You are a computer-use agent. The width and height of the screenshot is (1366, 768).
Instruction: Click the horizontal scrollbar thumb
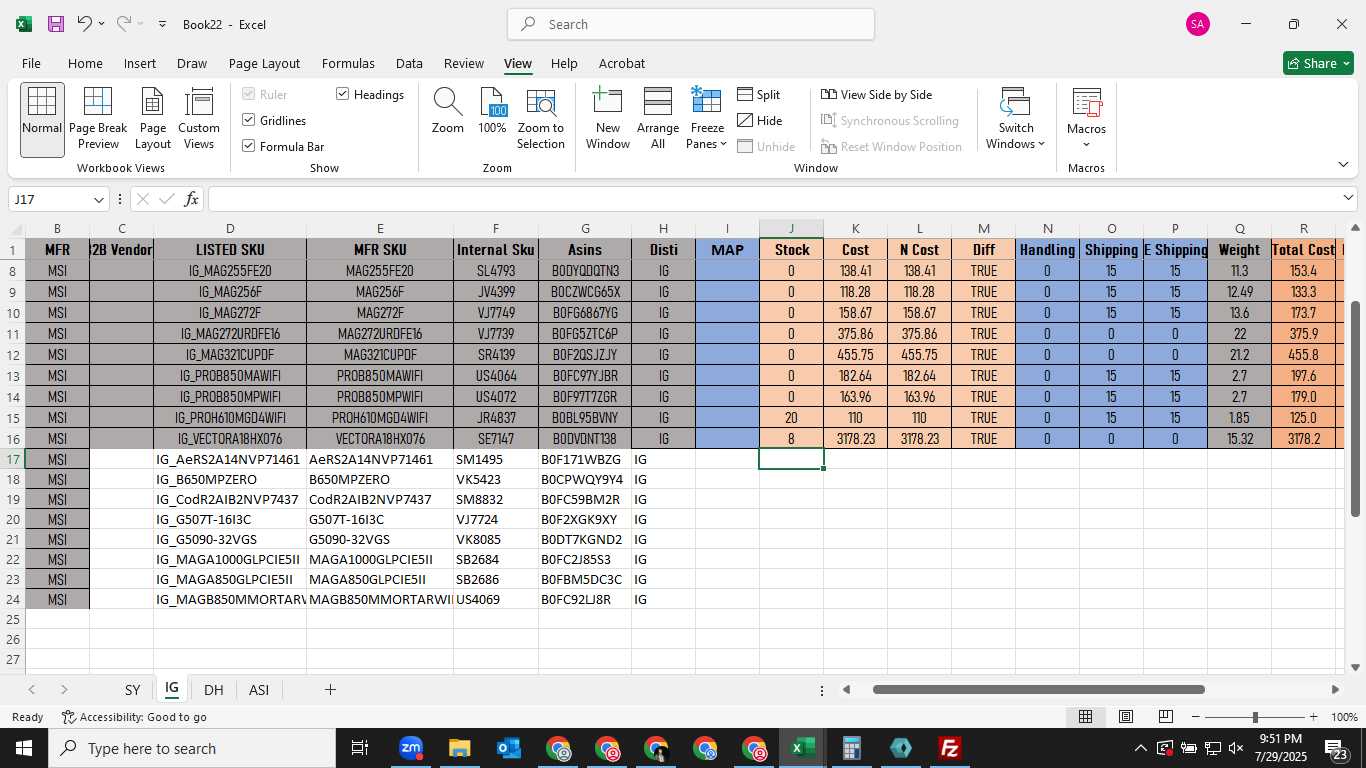pyautogui.click(x=1038, y=689)
